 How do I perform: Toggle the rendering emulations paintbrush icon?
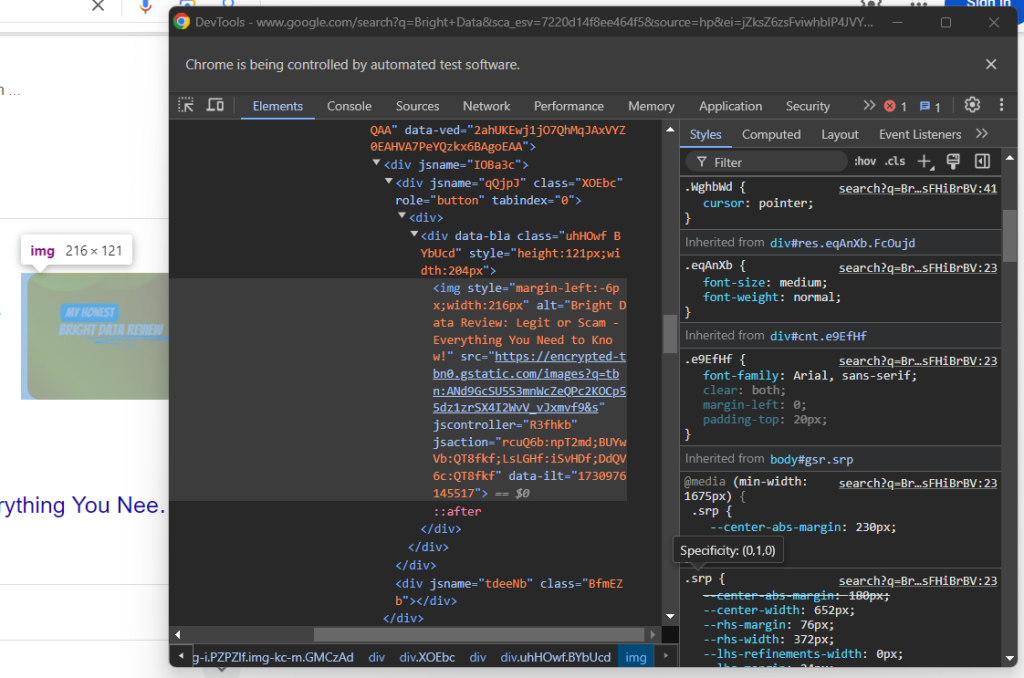pyautogui.click(x=953, y=162)
